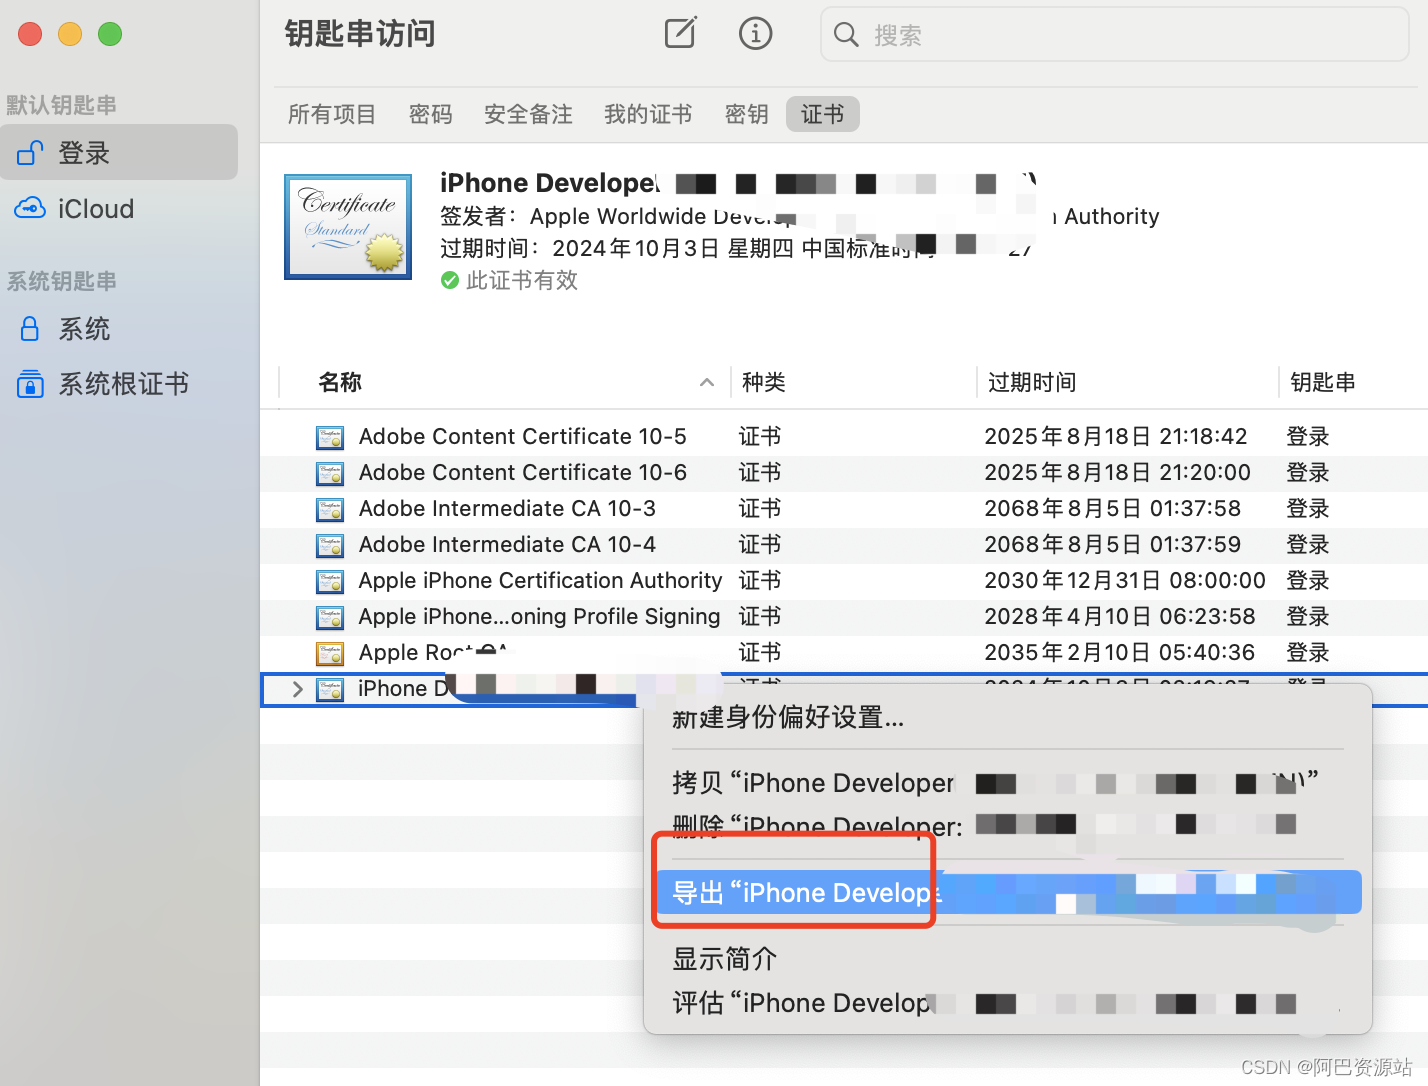Focus the 搜索 search field
This screenshot has width=1428, height=1086.
(1115, 35)
